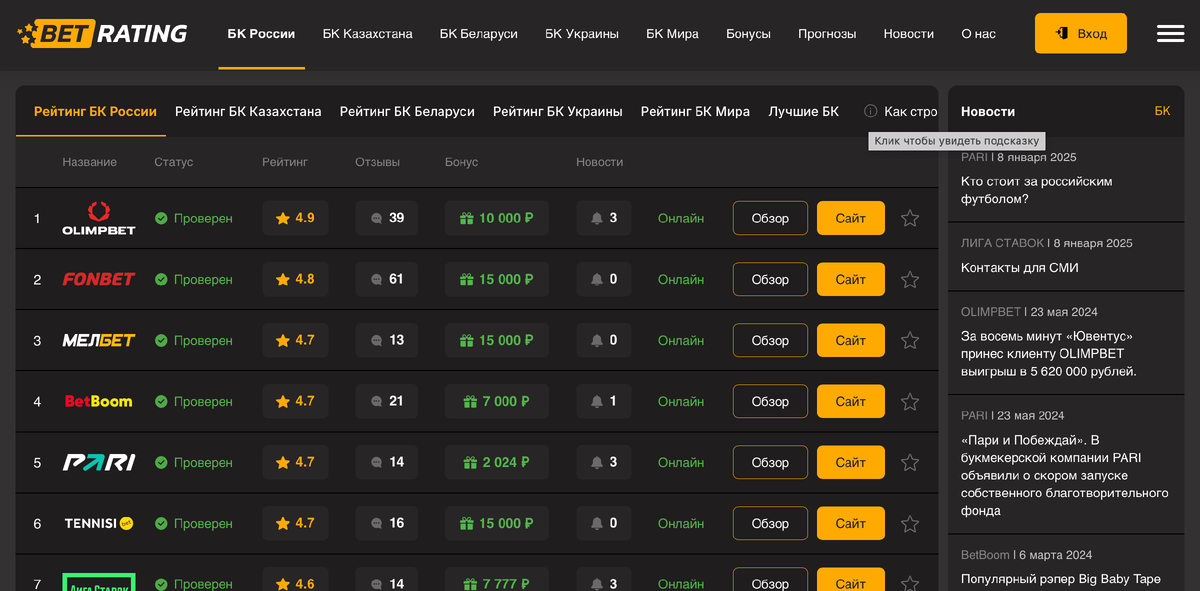Click the МЕЛБЕТ logo

99,340
